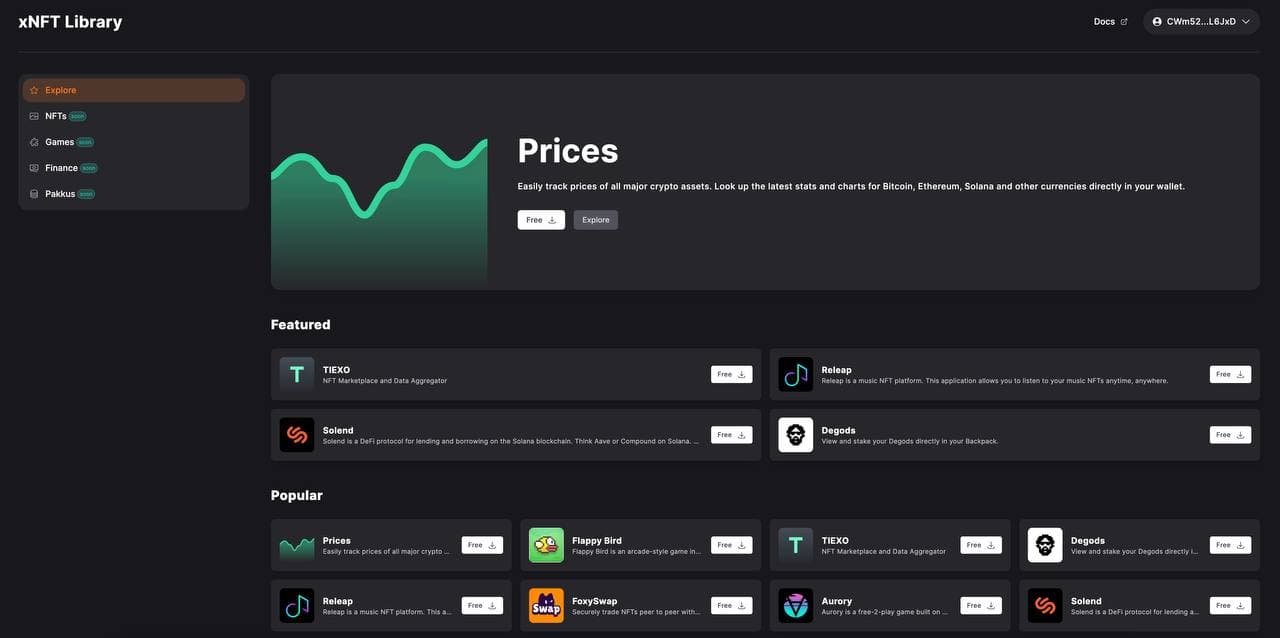The image size is (1280, 638).
Task: Click the Explore button in Prices banner
Action: [596, 220]
